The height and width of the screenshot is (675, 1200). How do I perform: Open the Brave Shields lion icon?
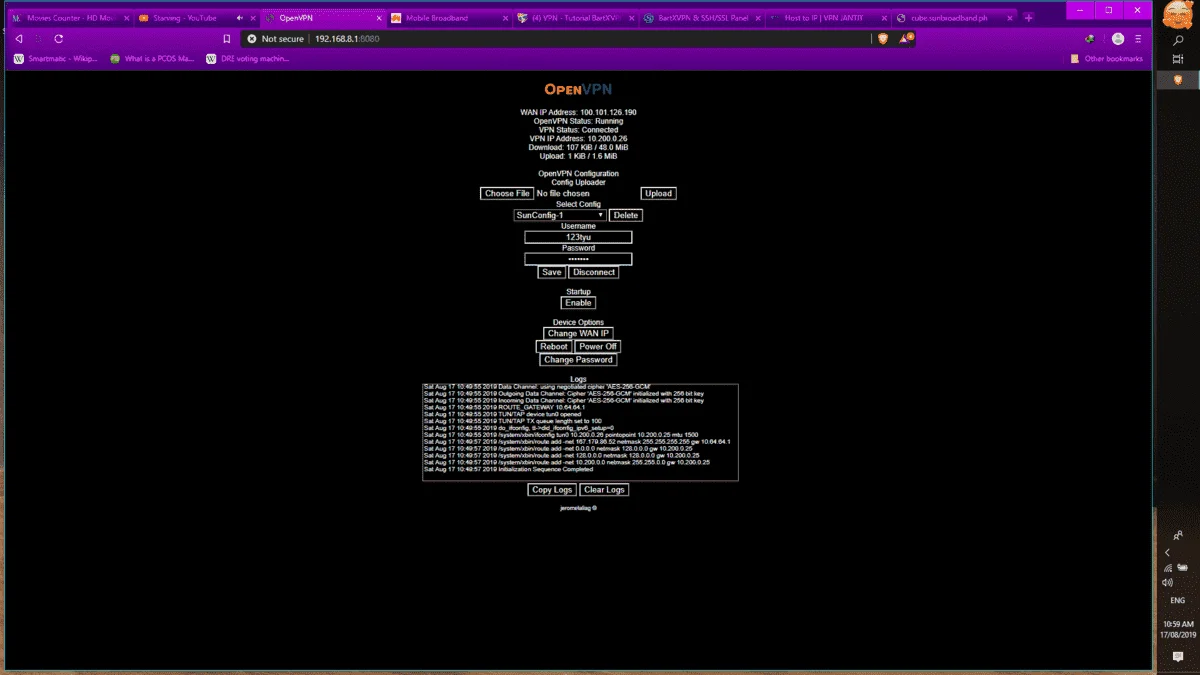click(883, 38)
